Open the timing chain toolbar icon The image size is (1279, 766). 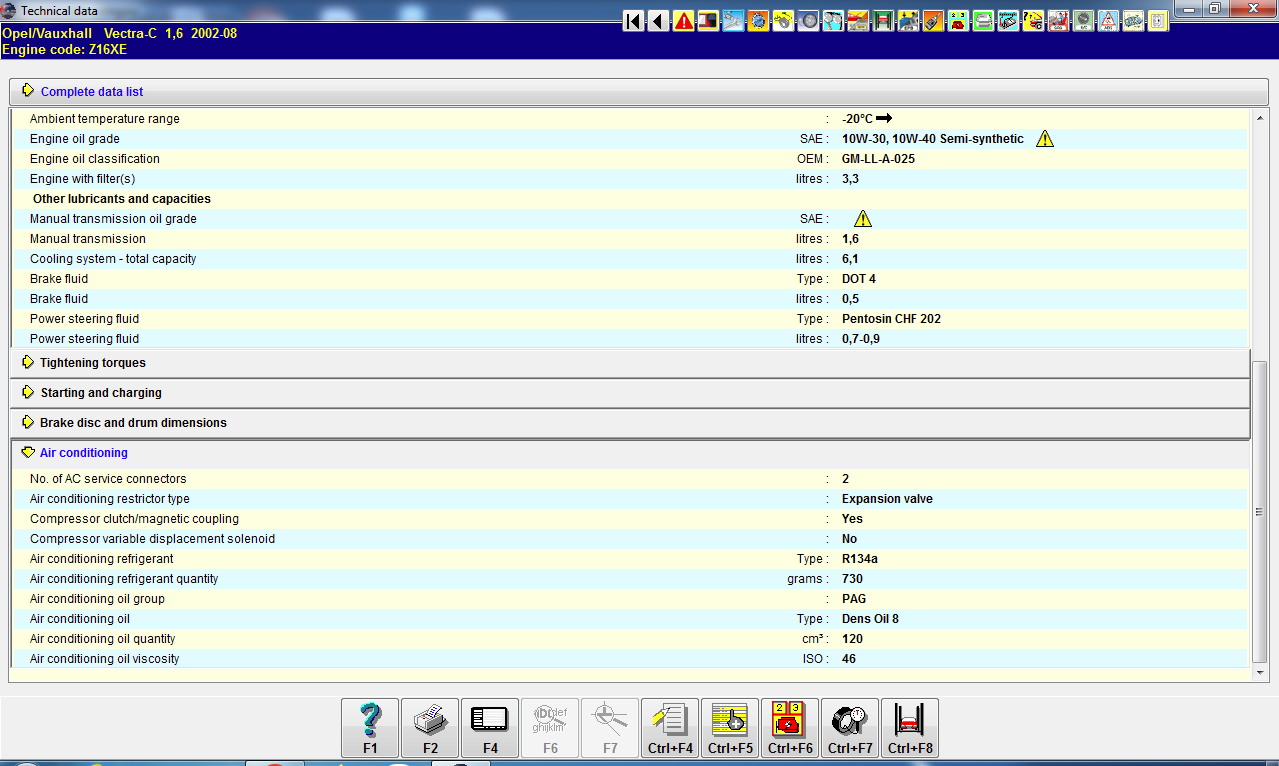(x=1133, y=20)
